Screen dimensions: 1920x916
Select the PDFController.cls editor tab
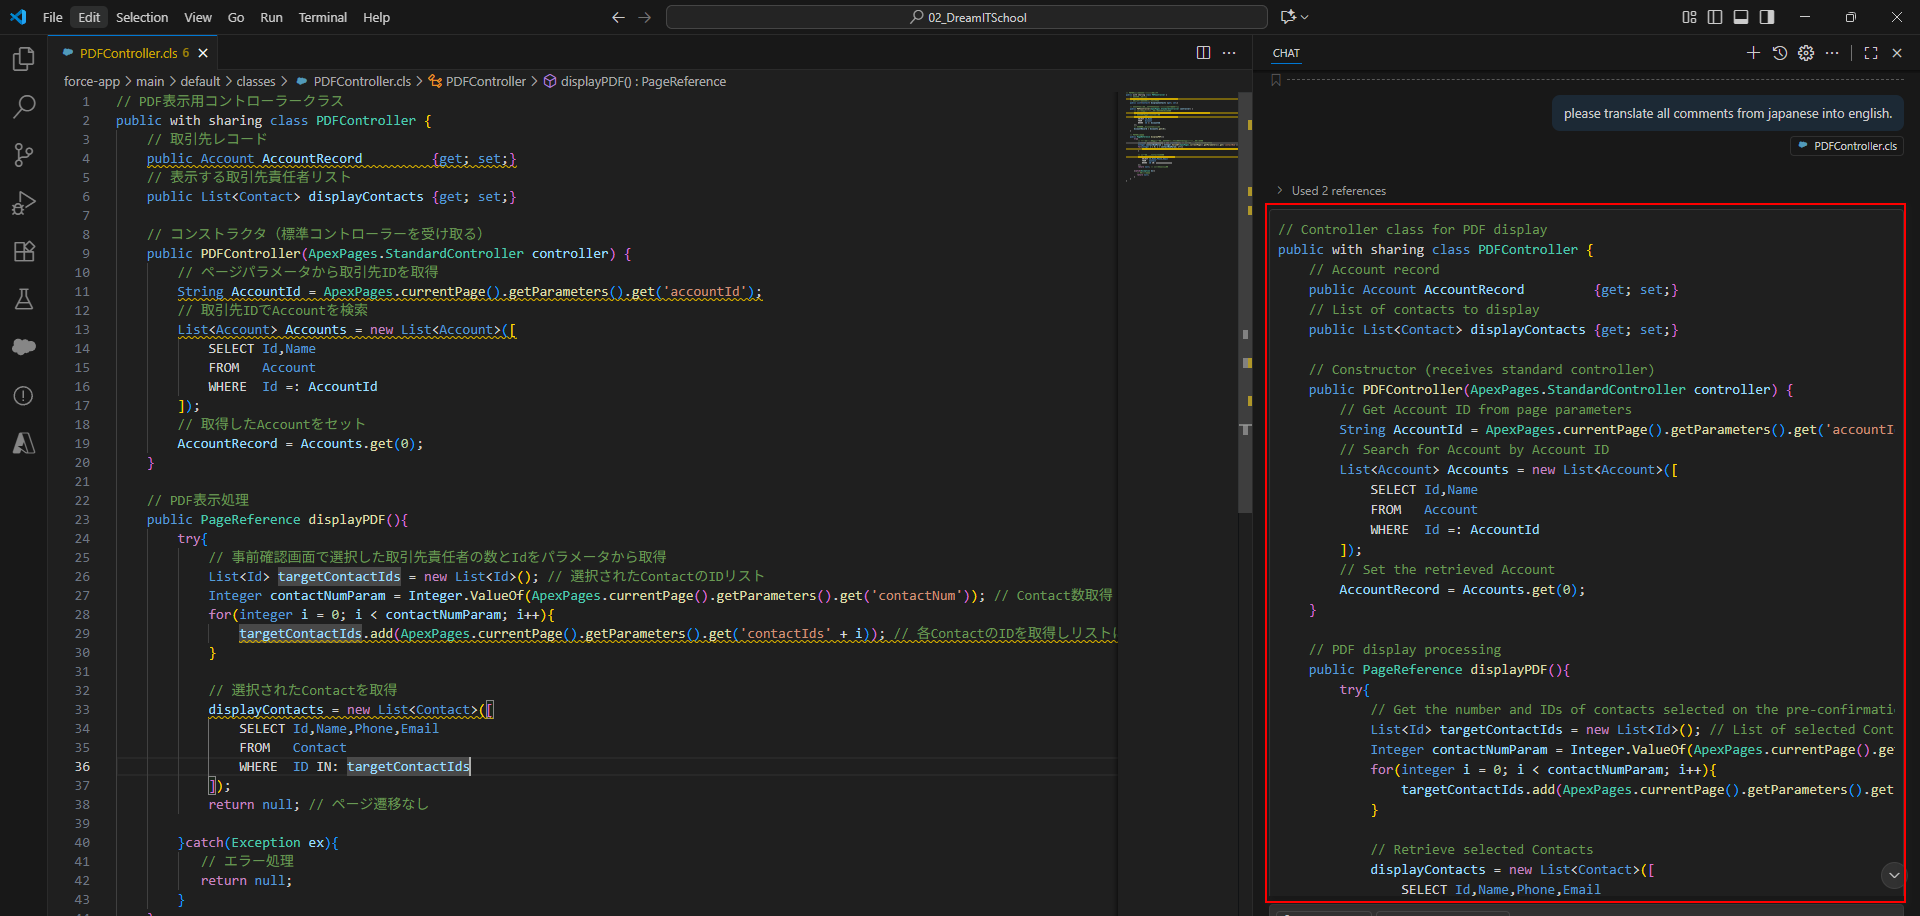coord(128,53)
